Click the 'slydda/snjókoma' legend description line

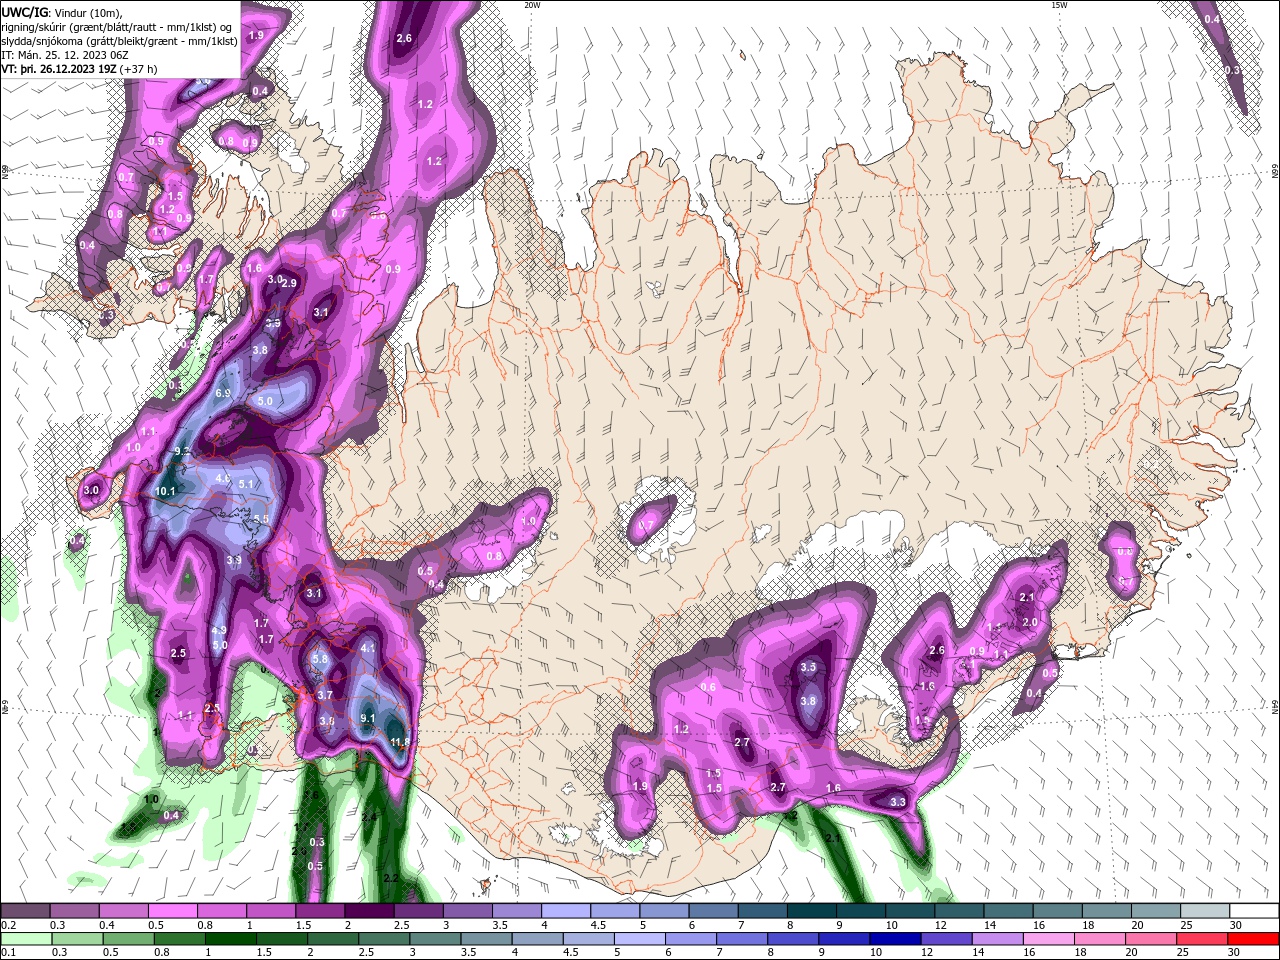(x=119, y=40)
